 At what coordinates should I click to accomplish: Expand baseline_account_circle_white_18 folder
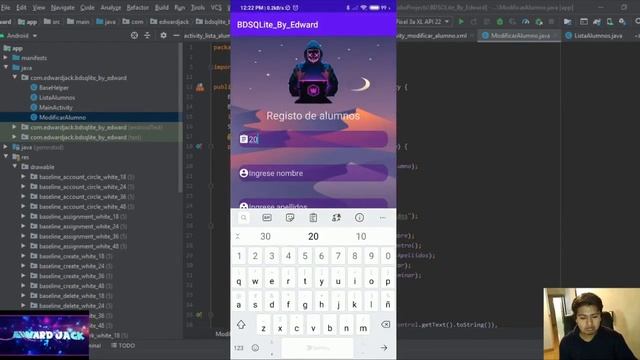23,177
